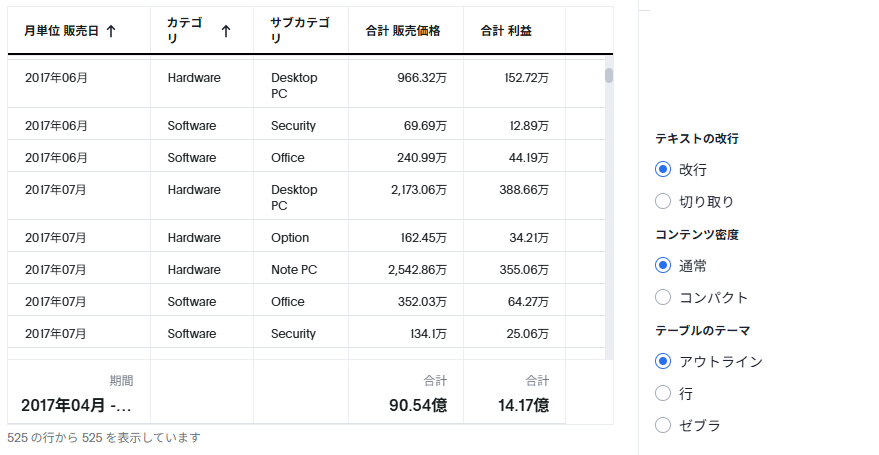Click the 388.66万 profit cell

point(514,196)
